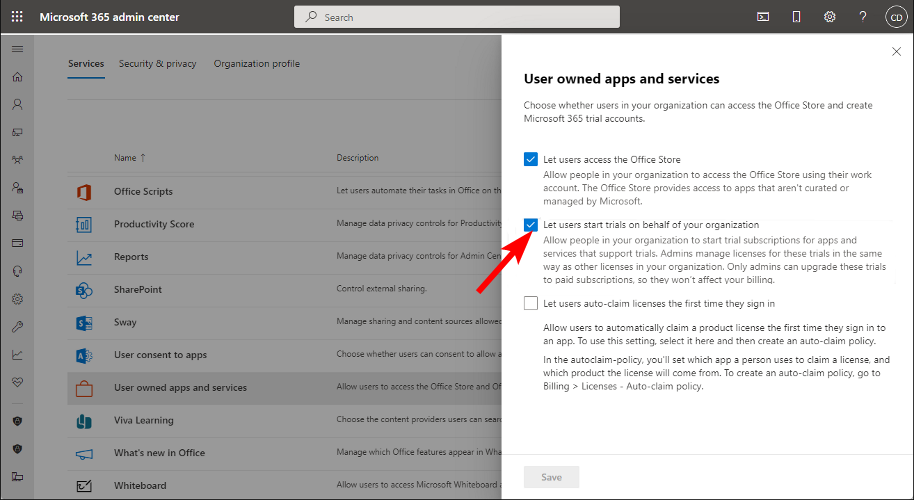Click the Whiteboard service icon
This screenshot has width=914, height=500.
[x=84, y=485]
